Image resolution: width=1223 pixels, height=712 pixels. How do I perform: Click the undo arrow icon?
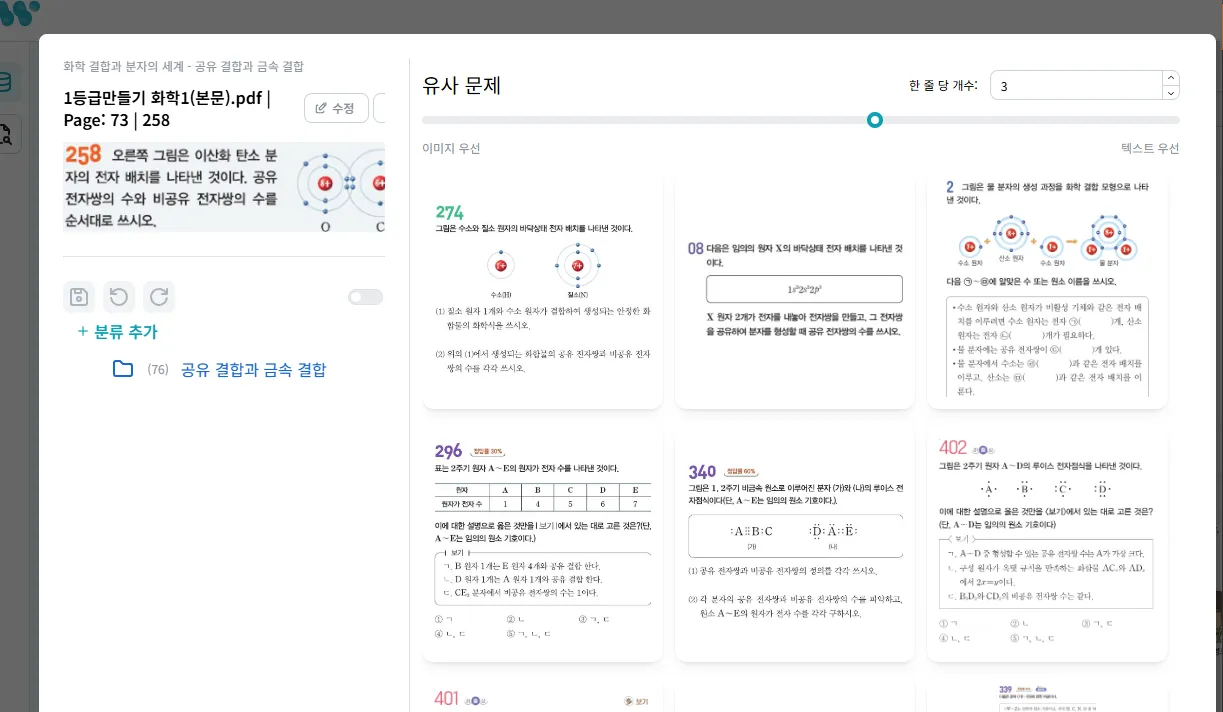tap(119, 297)
